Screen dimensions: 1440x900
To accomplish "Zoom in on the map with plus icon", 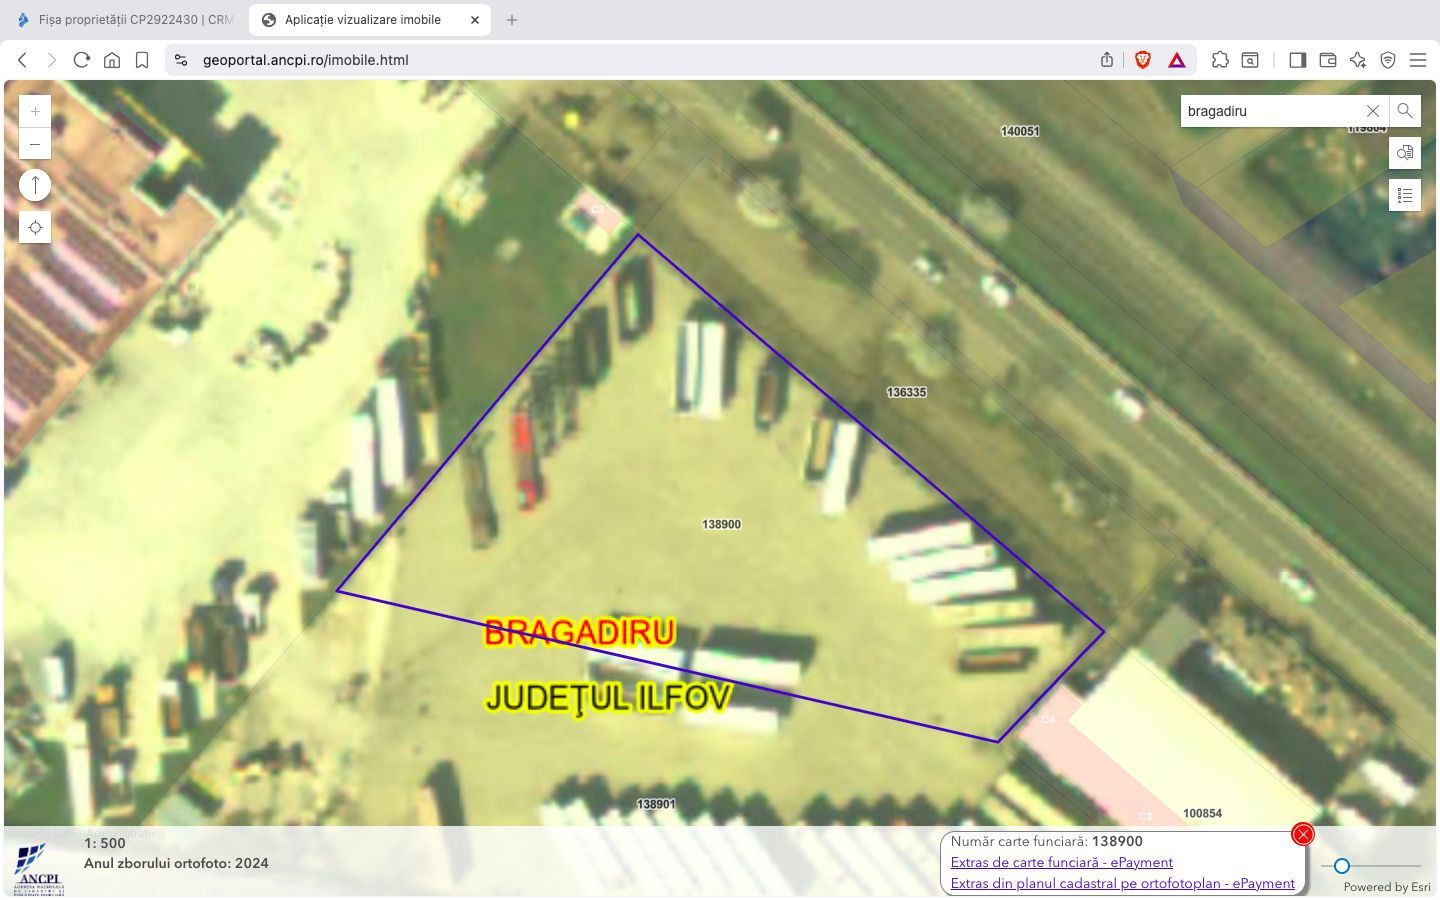I will pyautogui.click(x=35, y=110).
